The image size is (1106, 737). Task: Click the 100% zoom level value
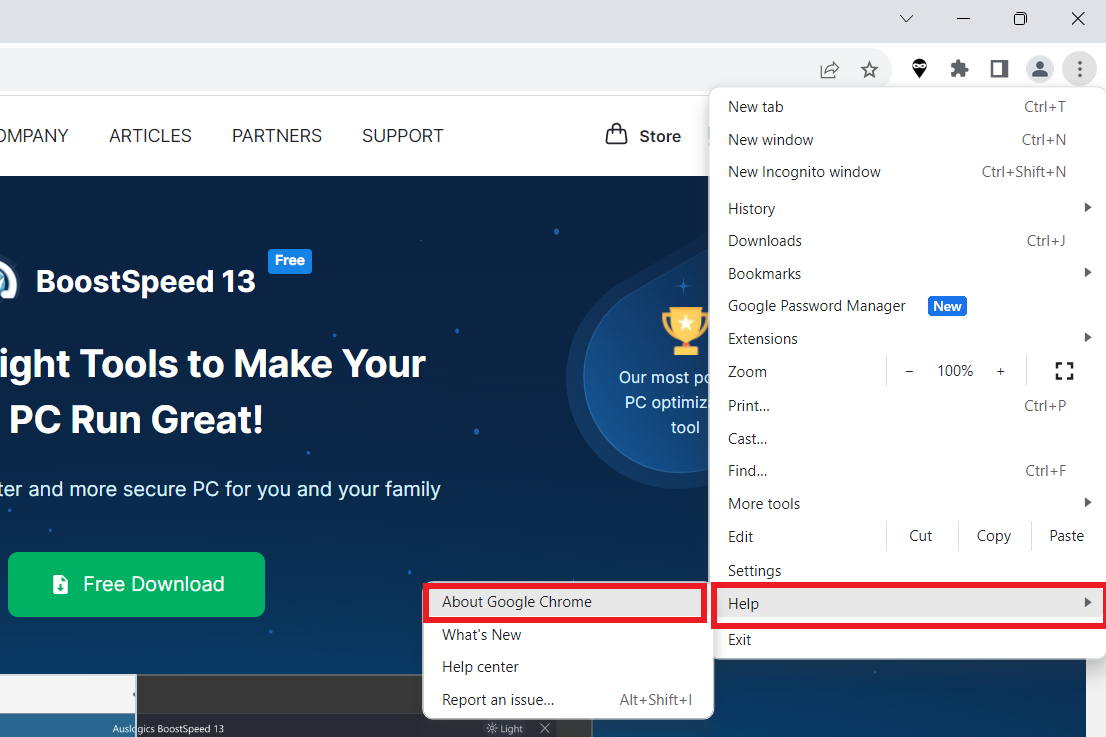click(x=955, y=371)
